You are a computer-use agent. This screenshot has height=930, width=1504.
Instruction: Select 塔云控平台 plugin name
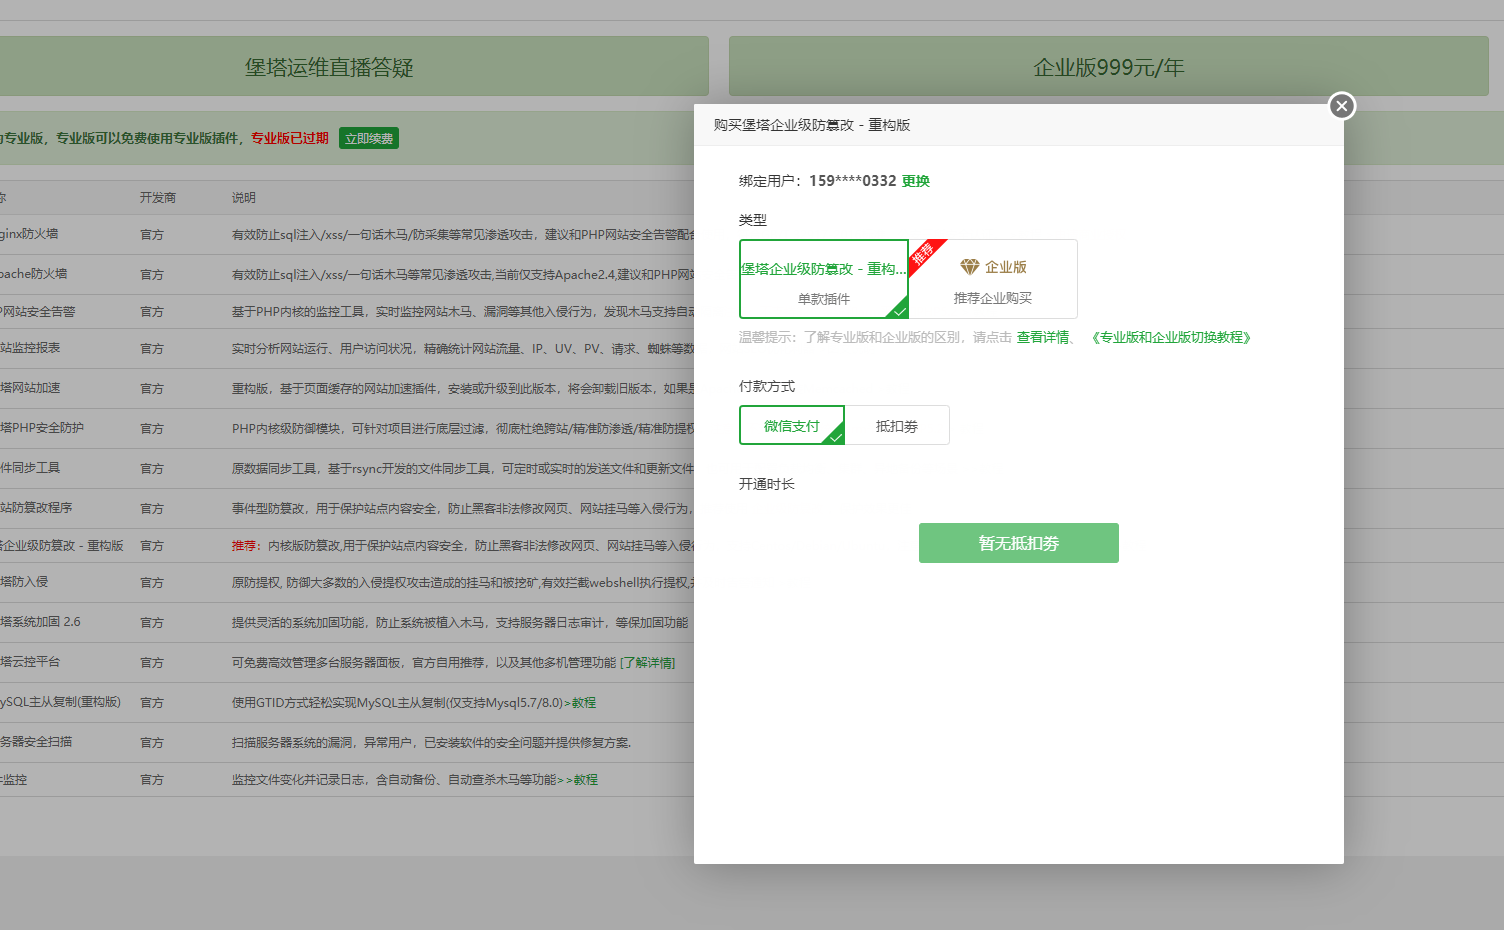pyautogui.click(x=30, y=662)
